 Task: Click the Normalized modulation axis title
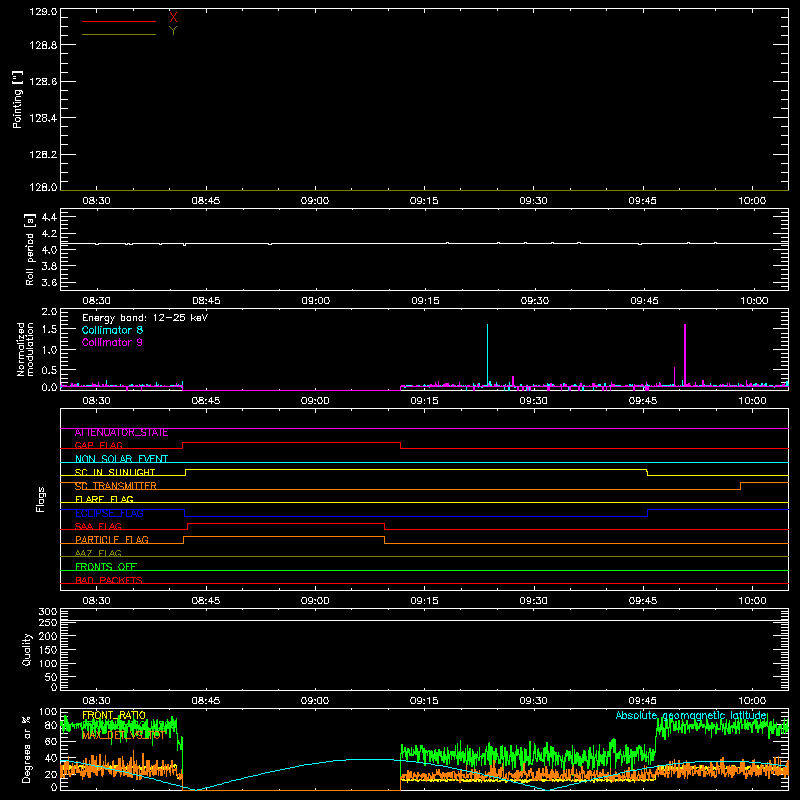coord(25,349)
